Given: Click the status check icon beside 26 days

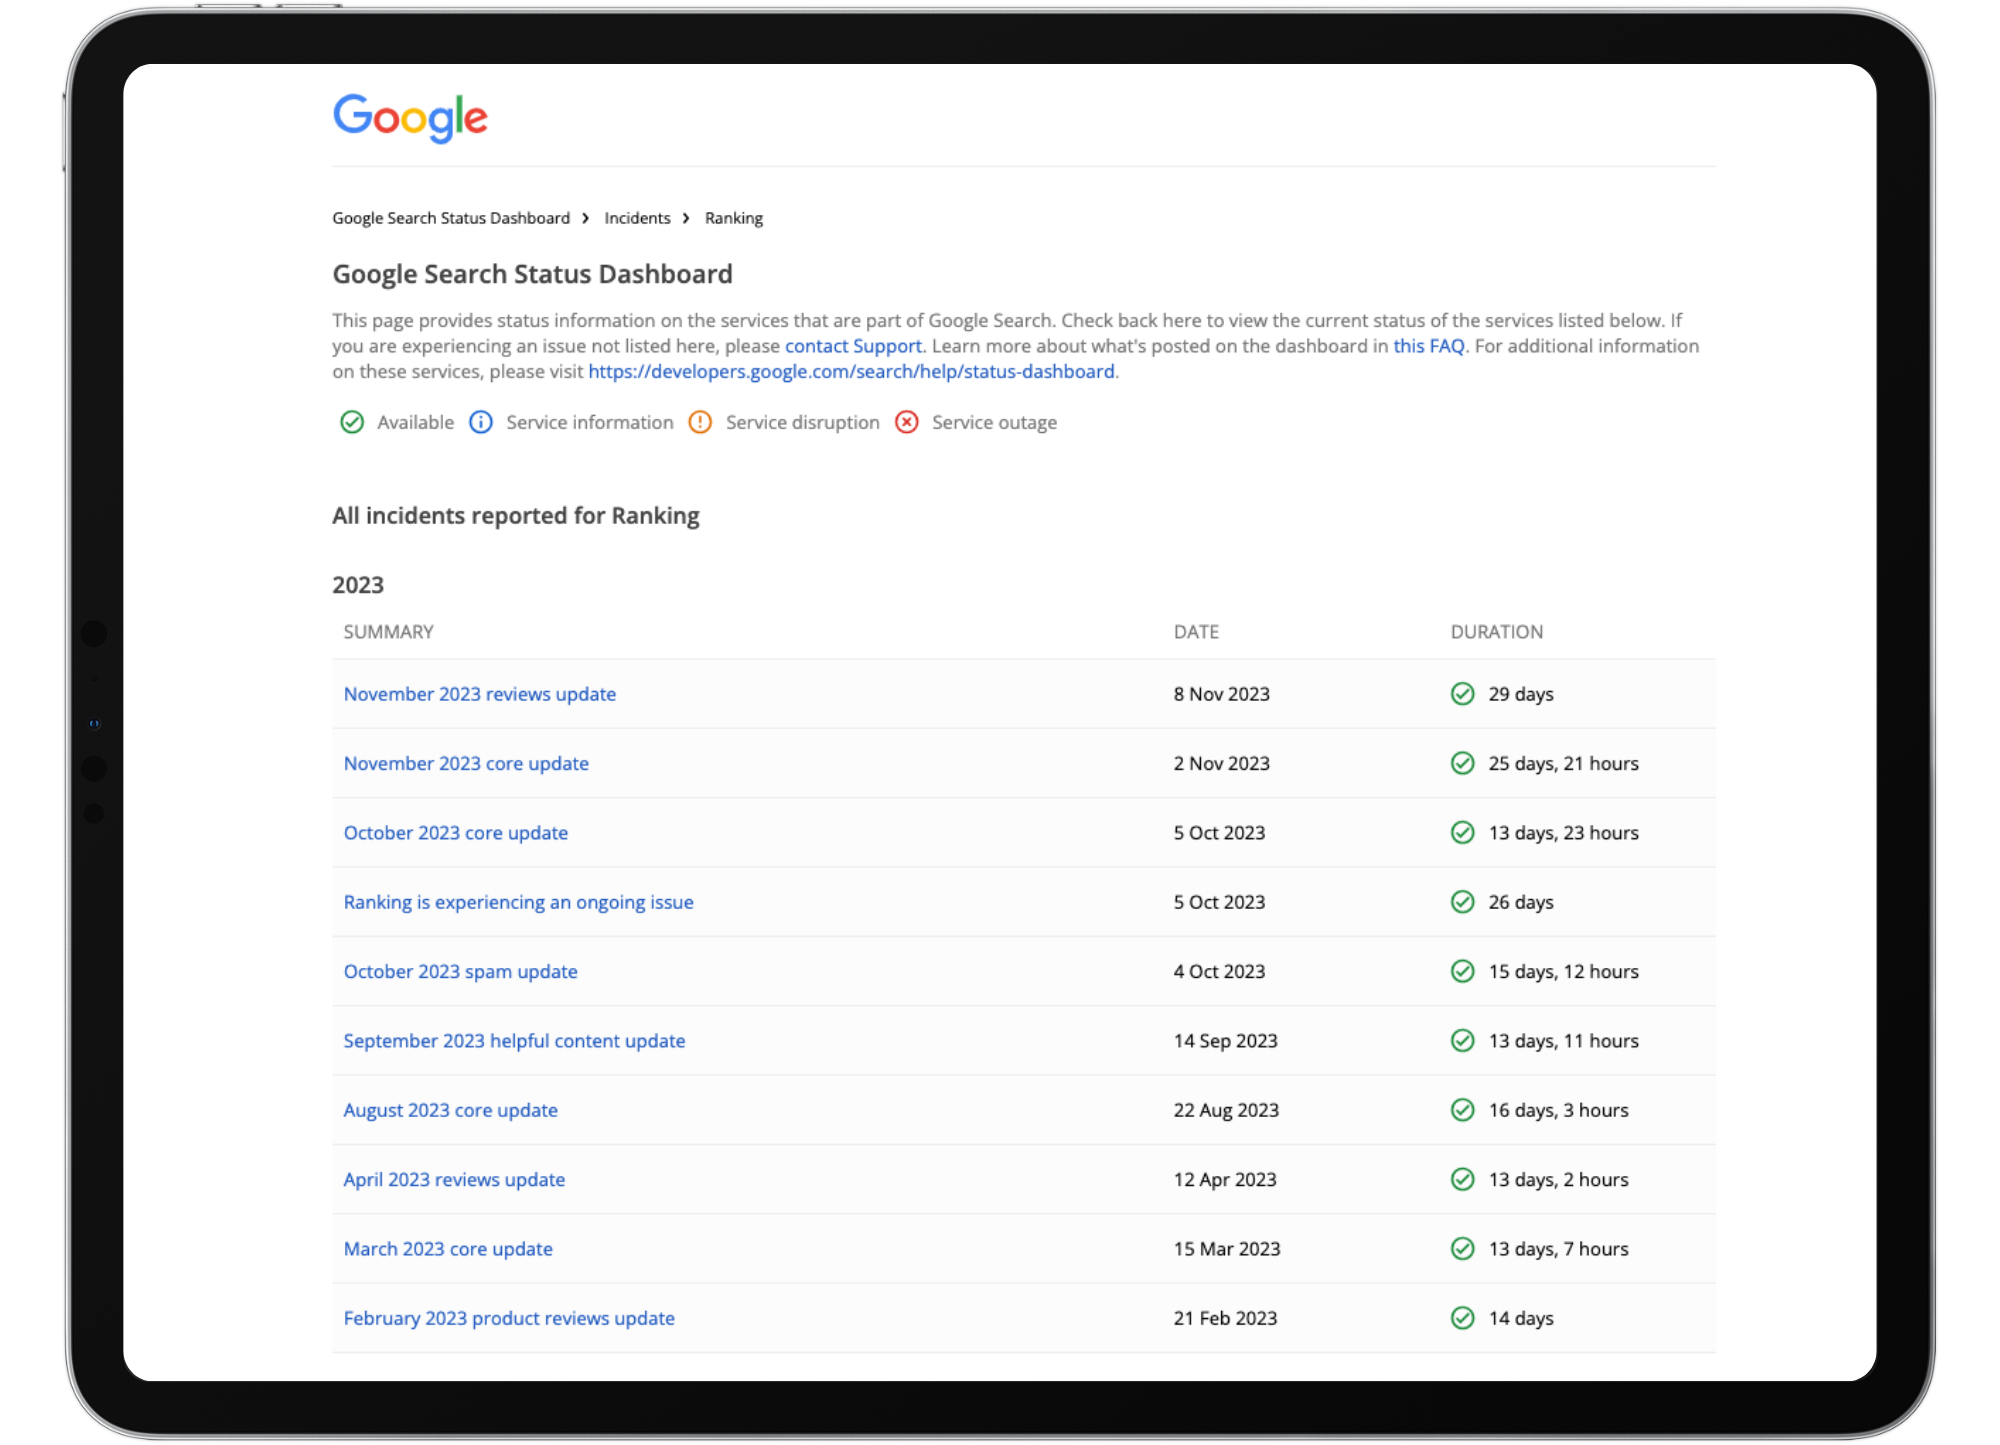Looking at the screenshot, I should 1462,902.
